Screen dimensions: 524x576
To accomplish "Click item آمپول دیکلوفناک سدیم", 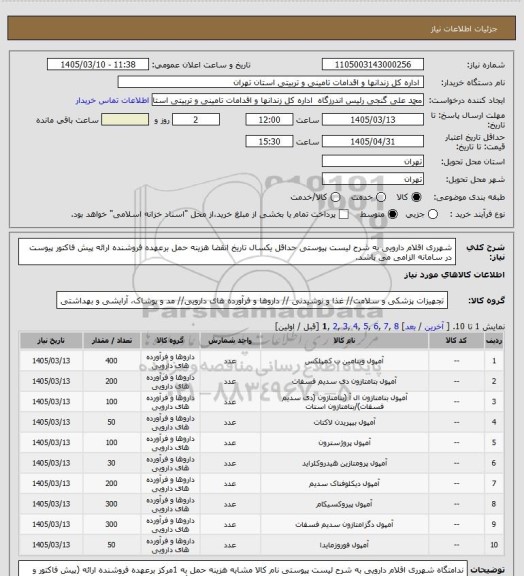I will [x=344, y=484].
